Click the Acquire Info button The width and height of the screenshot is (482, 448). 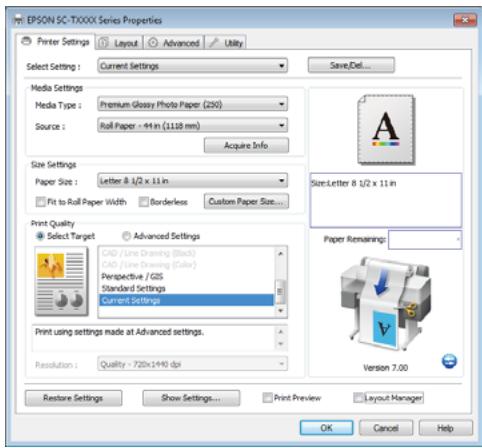tap(246, 145)
